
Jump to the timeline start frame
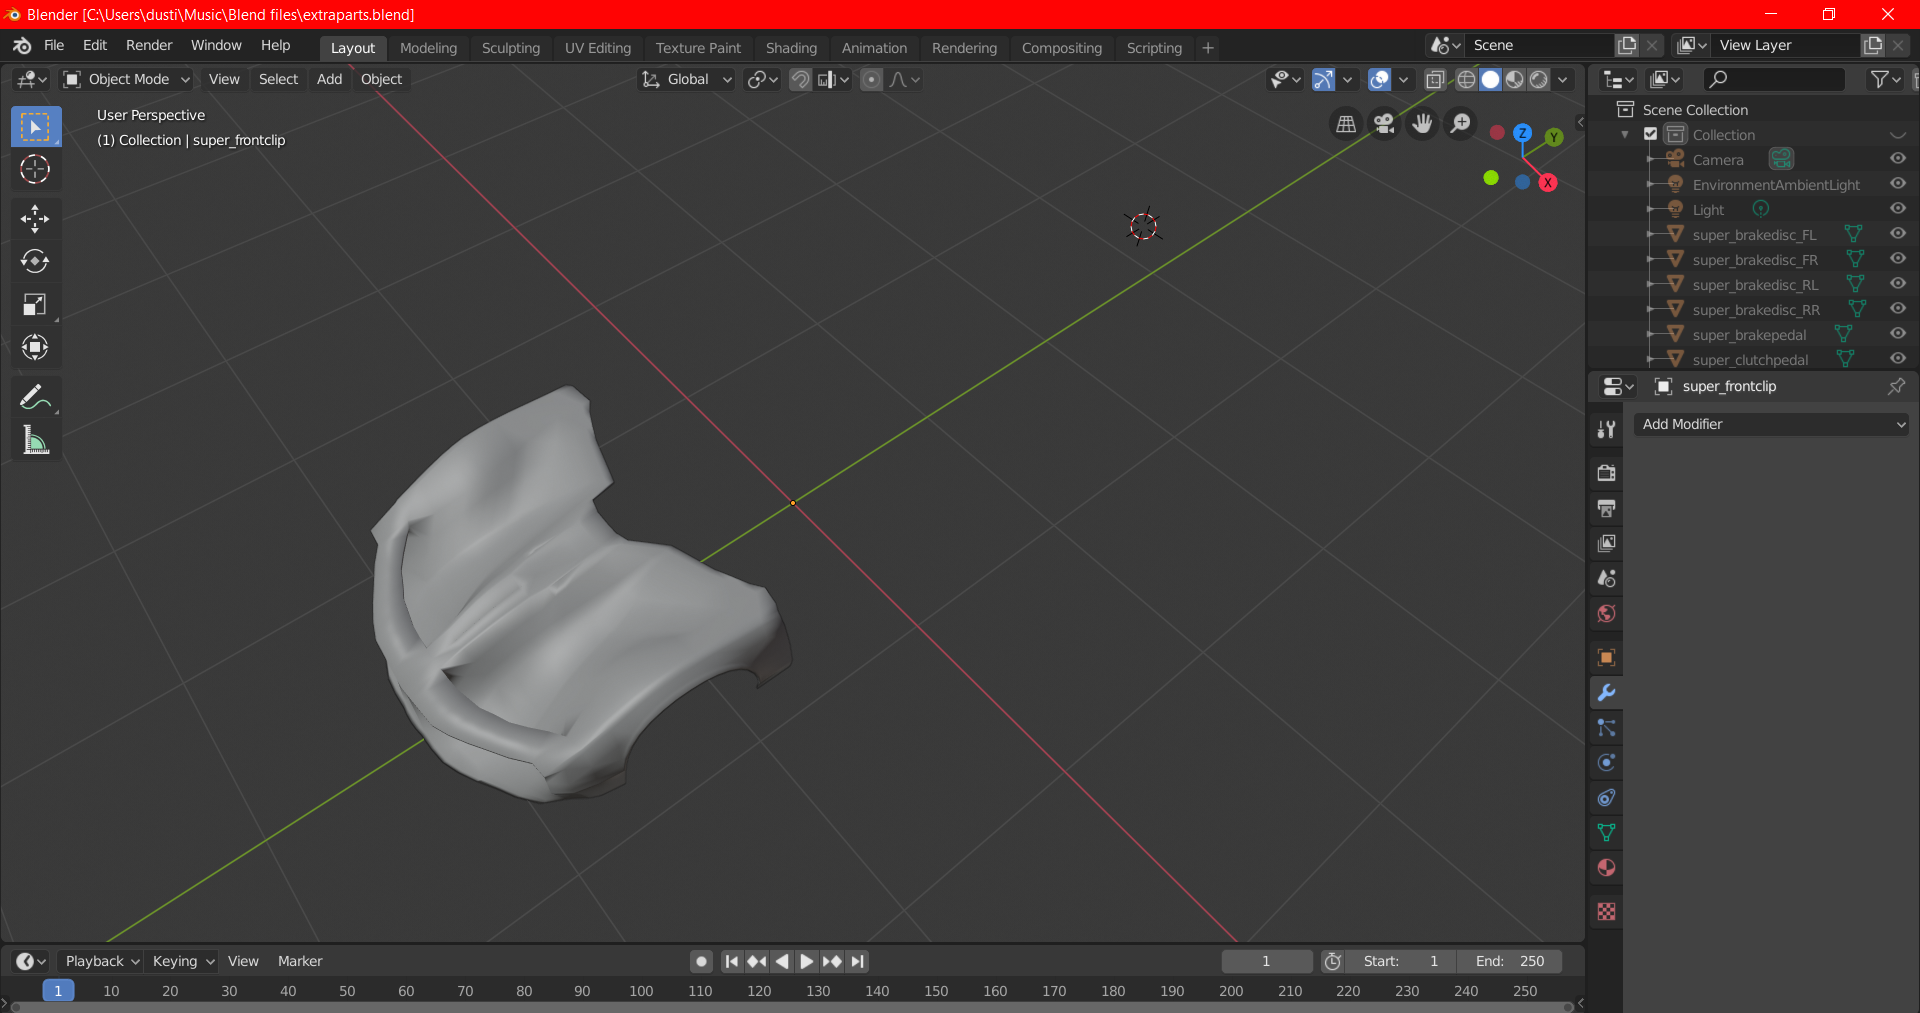[x=732, y=961]
